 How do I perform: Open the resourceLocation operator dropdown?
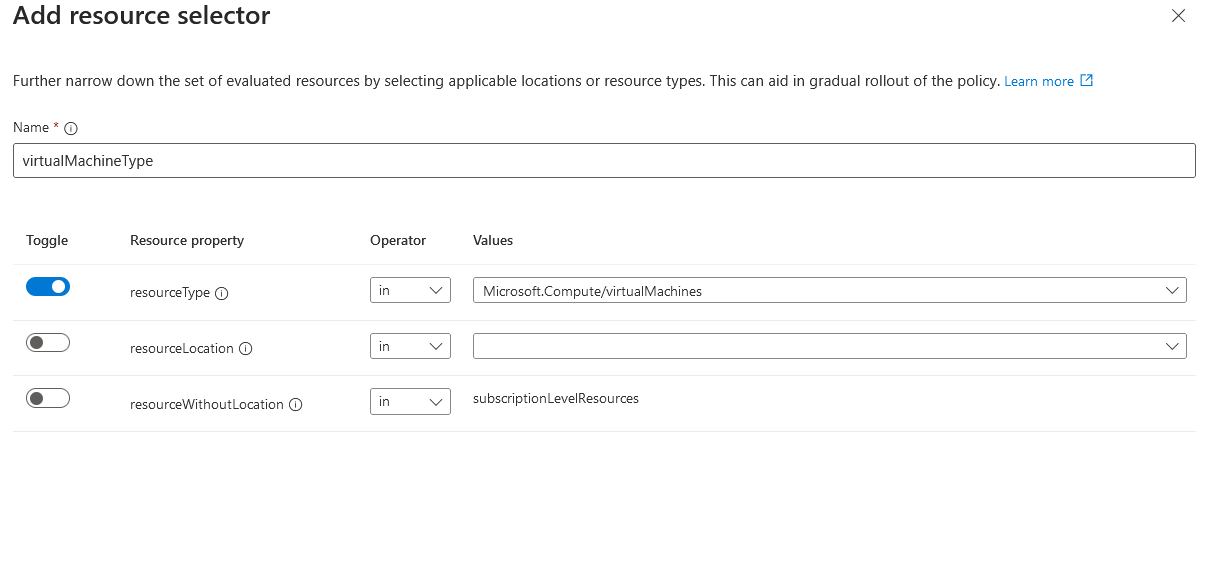tap(410, 346)
